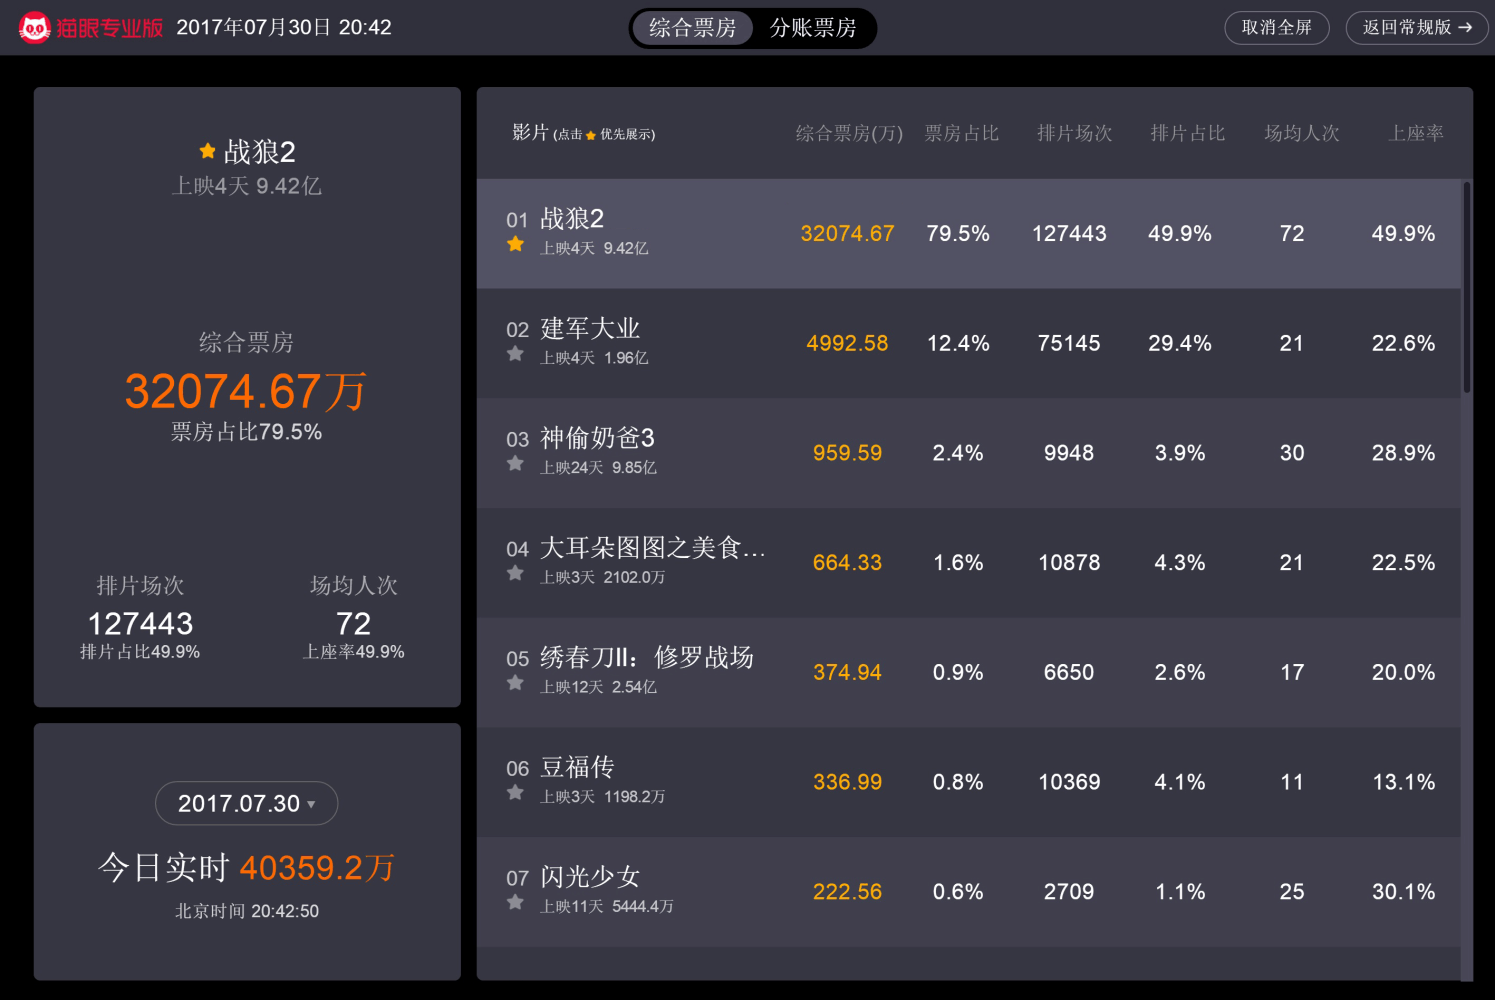This screenshot has height=1000, width=1495.
Task: Click the 影片 column header
Action: (530, 132)
